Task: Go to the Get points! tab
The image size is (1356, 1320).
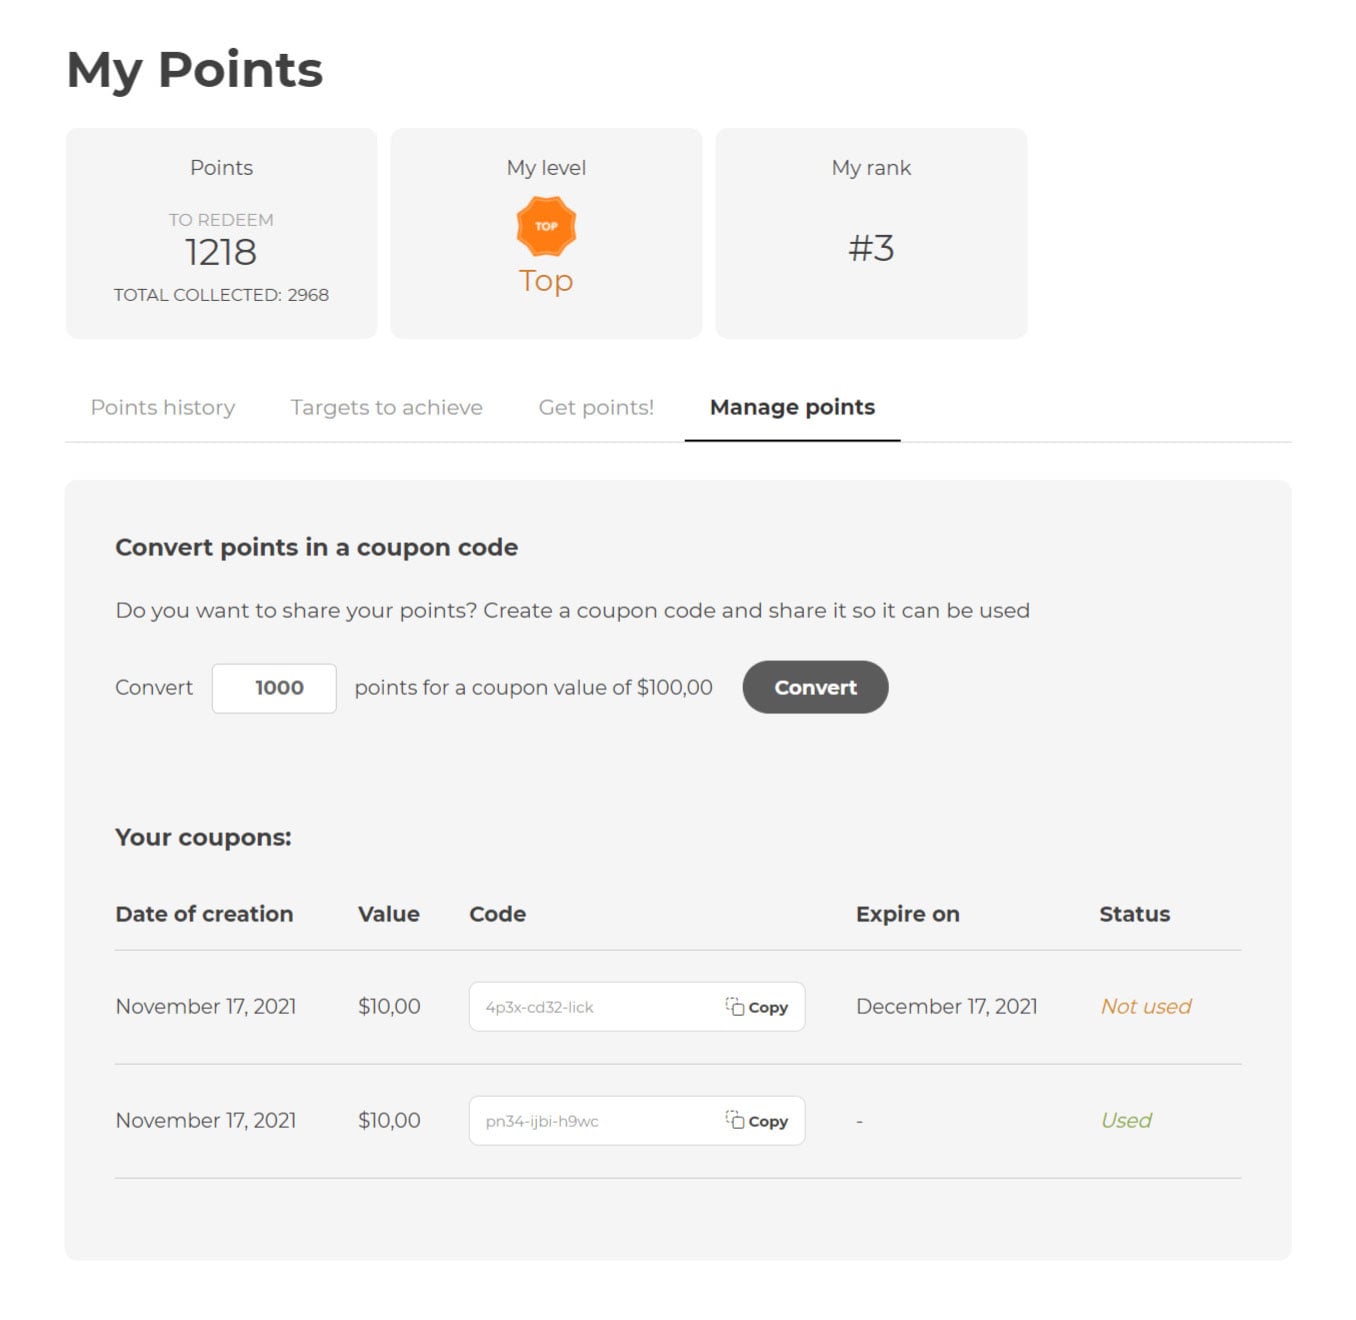Action: tap(596, 407)
